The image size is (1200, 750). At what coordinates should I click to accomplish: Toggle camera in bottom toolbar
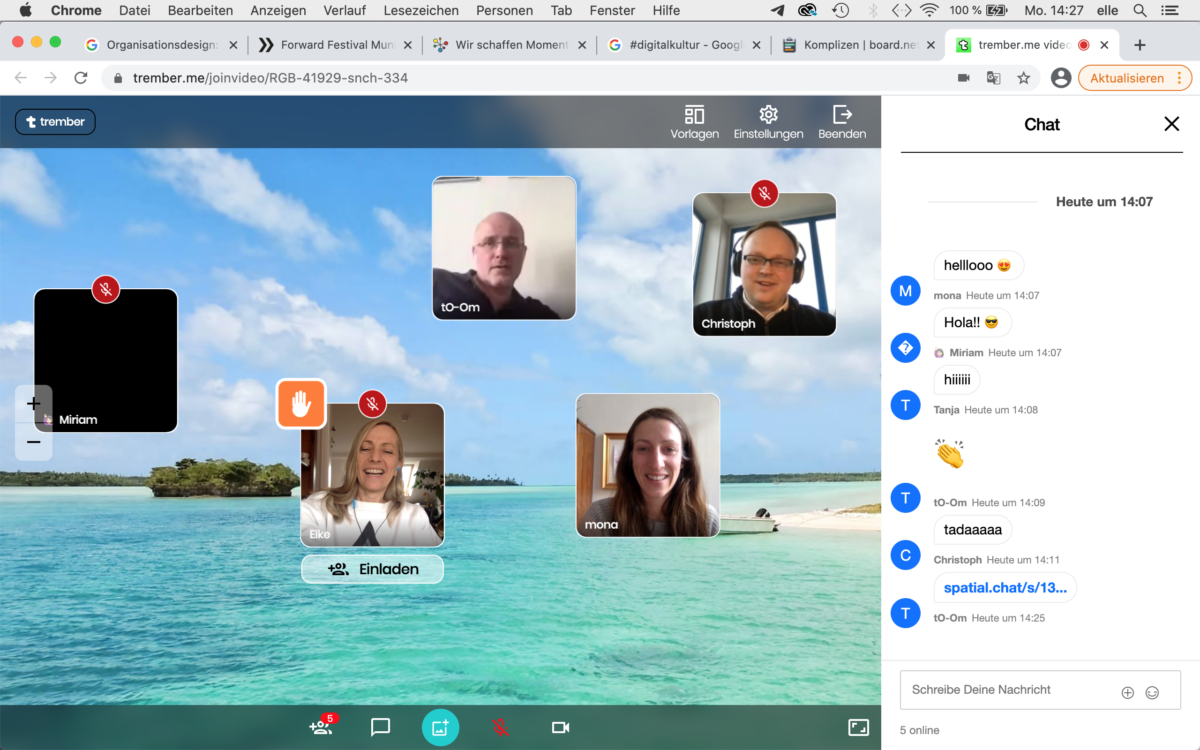click(560, 727)
